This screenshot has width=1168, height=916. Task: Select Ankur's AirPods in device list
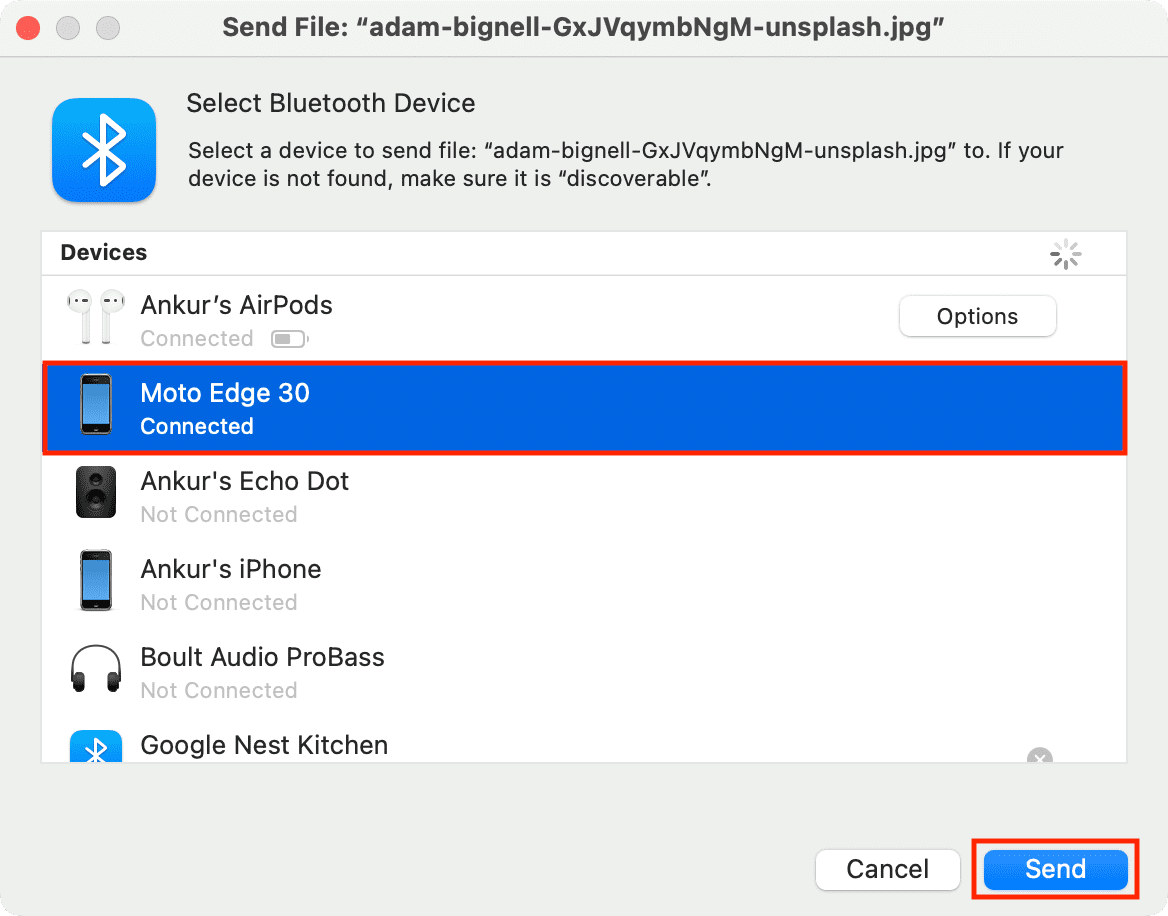click(x=236, y=306)
